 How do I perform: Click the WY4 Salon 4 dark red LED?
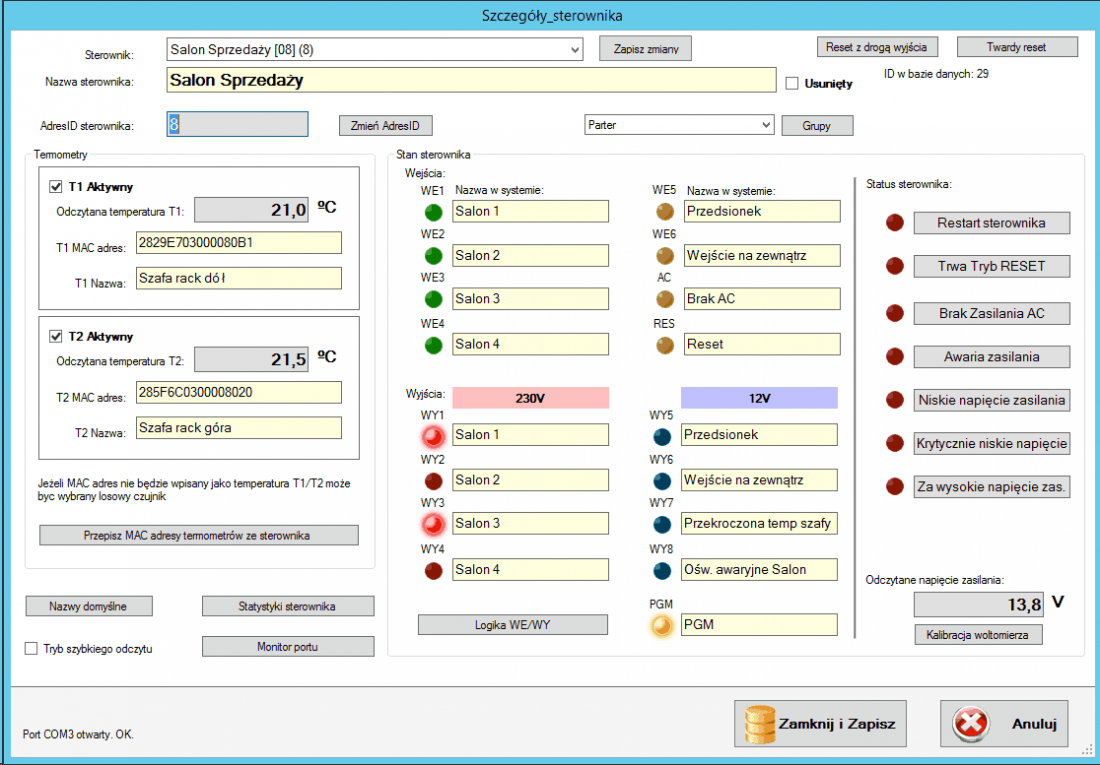point(433,570)
